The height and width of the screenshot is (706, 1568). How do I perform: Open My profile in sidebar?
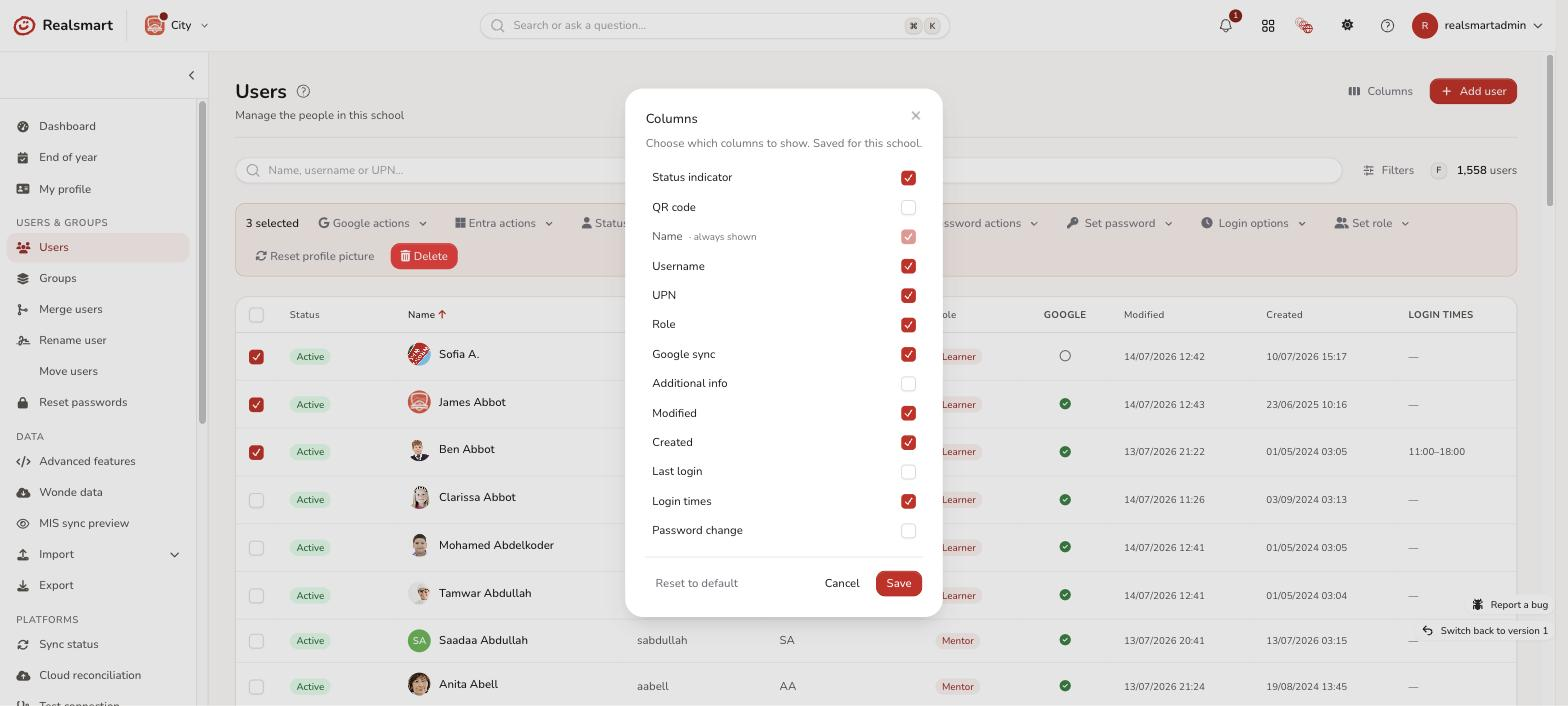[98, 189]
